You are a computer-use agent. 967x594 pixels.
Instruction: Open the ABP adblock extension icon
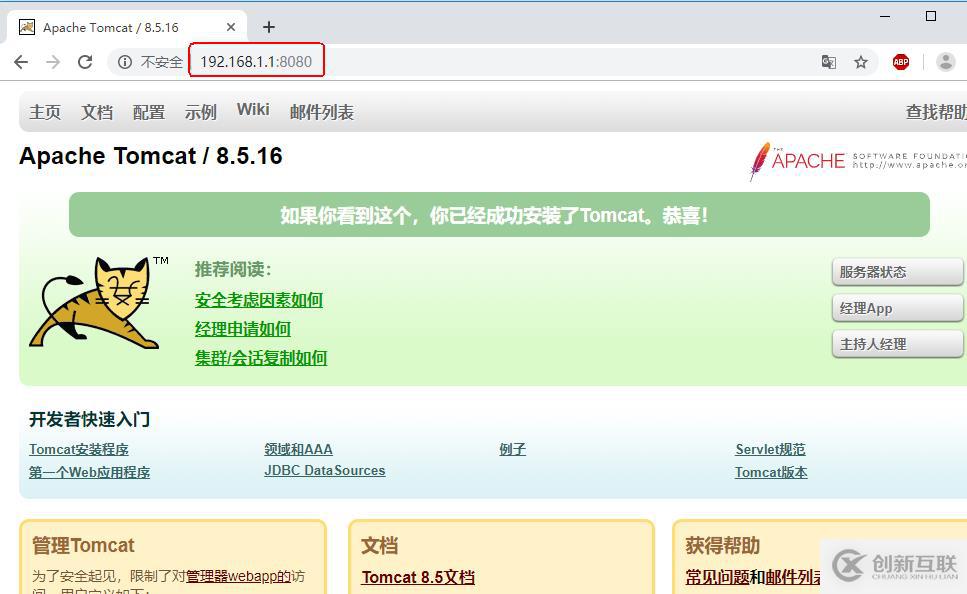click(x=901, y=62)
